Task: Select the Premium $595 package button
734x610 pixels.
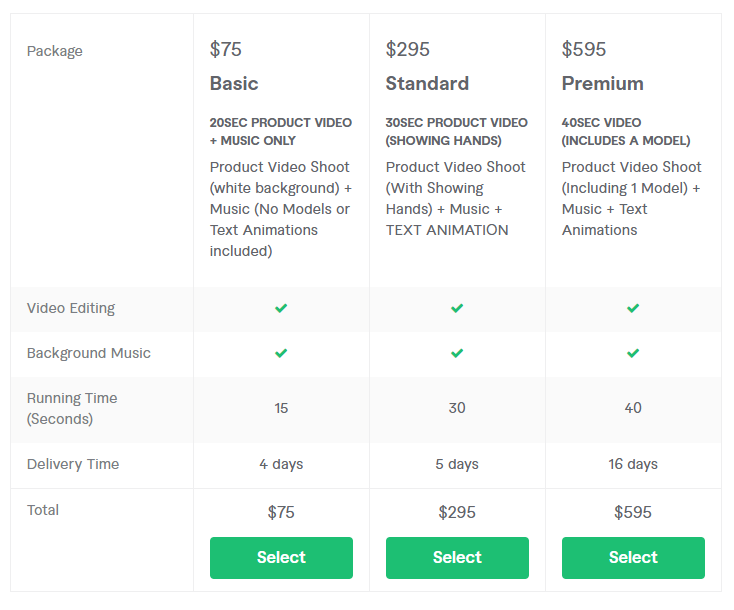Action: [633, 558]
